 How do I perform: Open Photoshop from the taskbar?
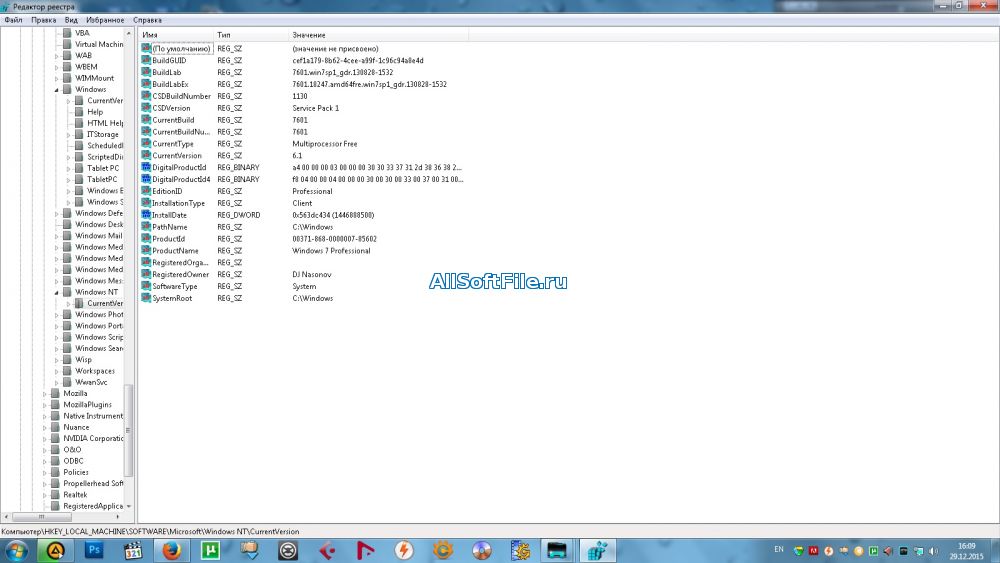(94, 550)
